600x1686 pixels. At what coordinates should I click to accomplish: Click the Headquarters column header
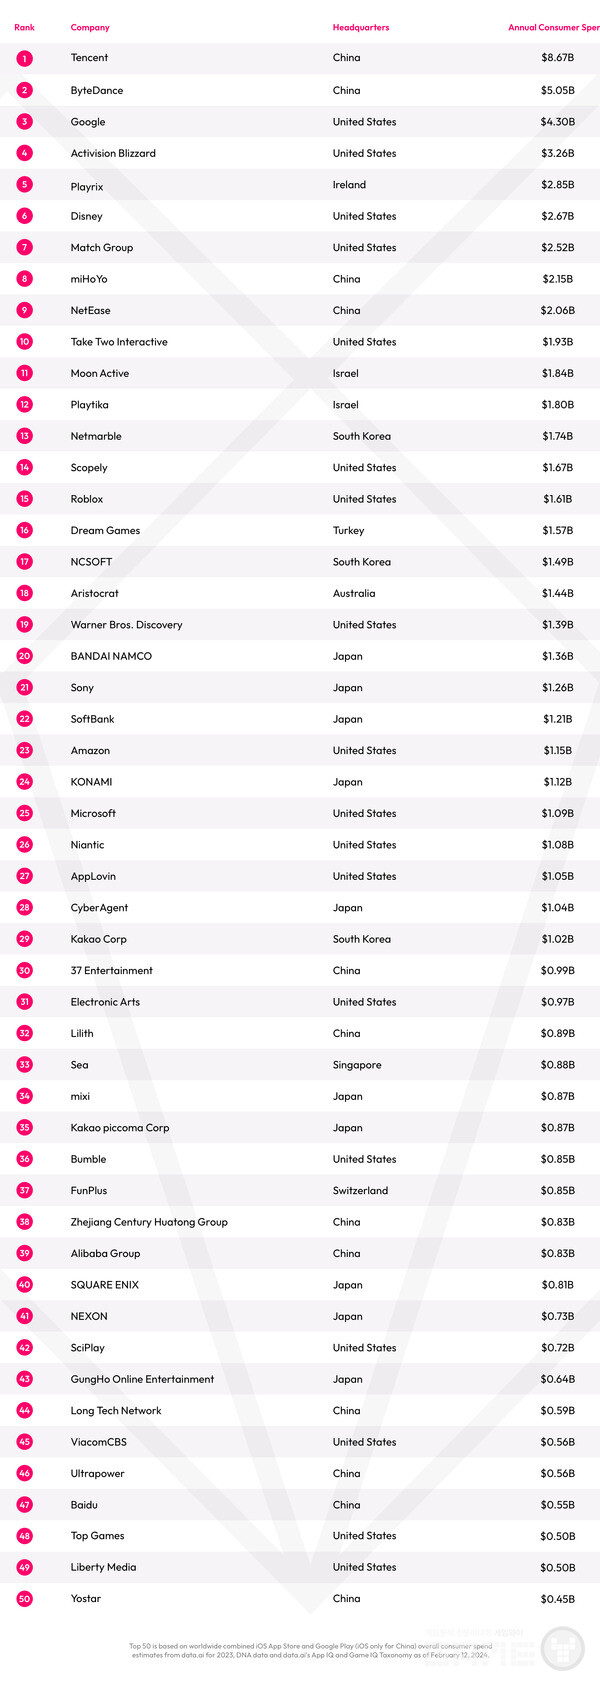click(361, 27)
